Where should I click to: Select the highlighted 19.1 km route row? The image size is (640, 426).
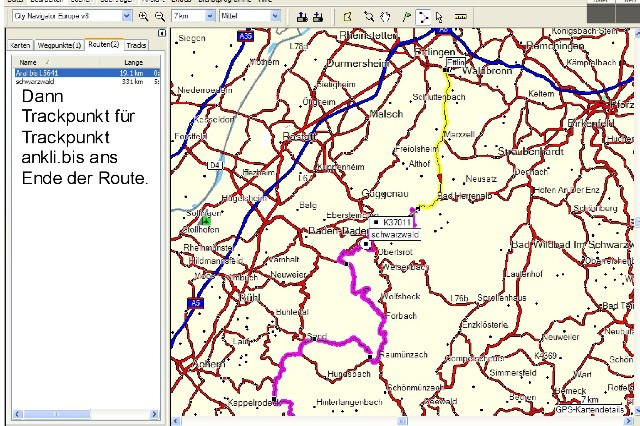[80, 73]
